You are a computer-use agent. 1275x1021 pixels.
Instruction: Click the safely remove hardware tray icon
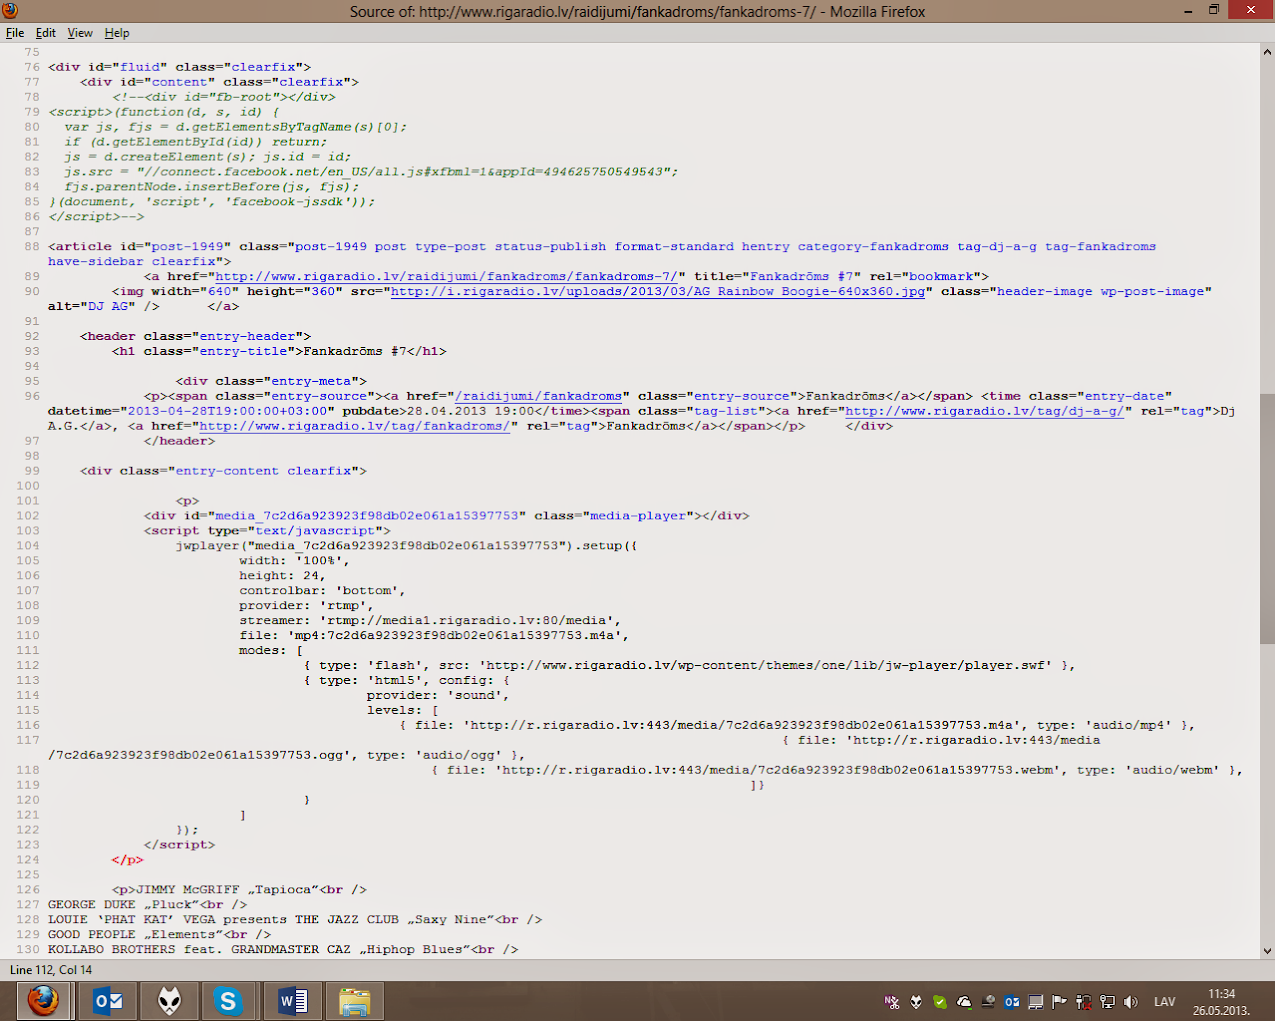click(988, 1002)
